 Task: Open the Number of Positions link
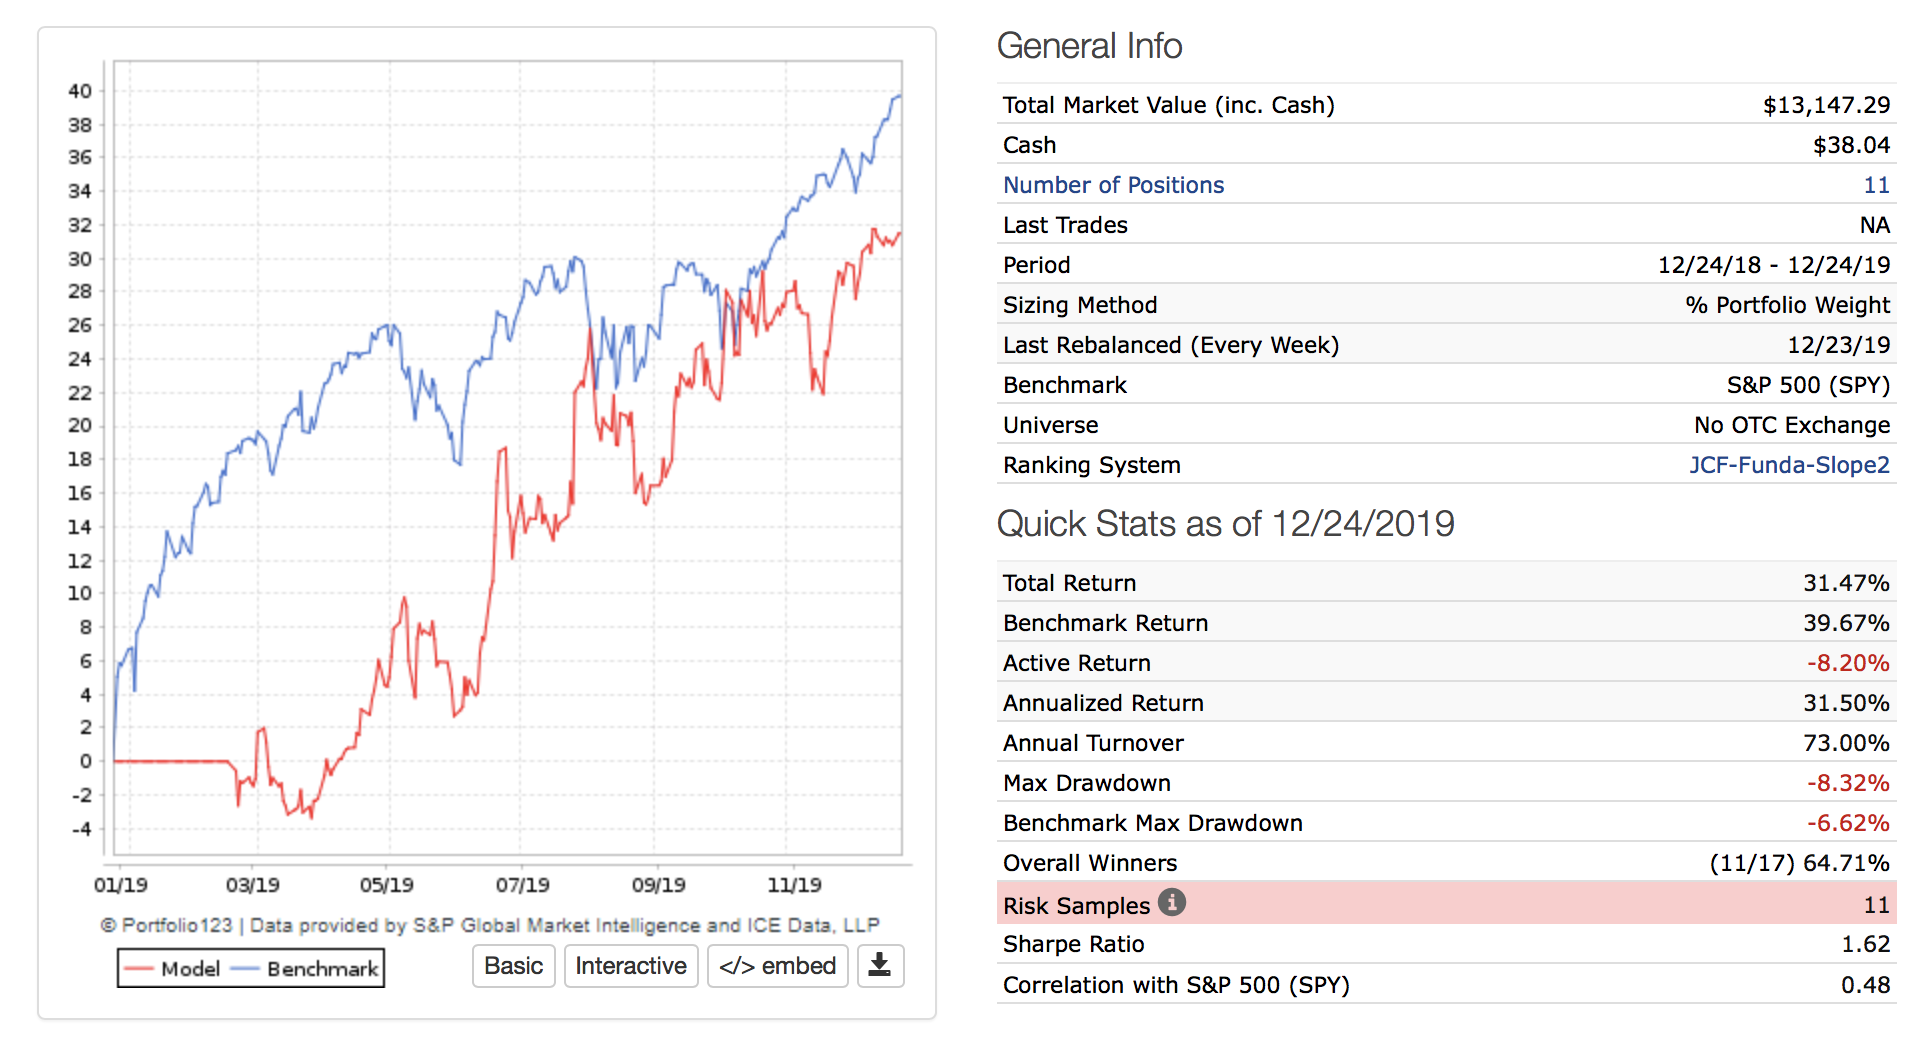pos(1113,185)
